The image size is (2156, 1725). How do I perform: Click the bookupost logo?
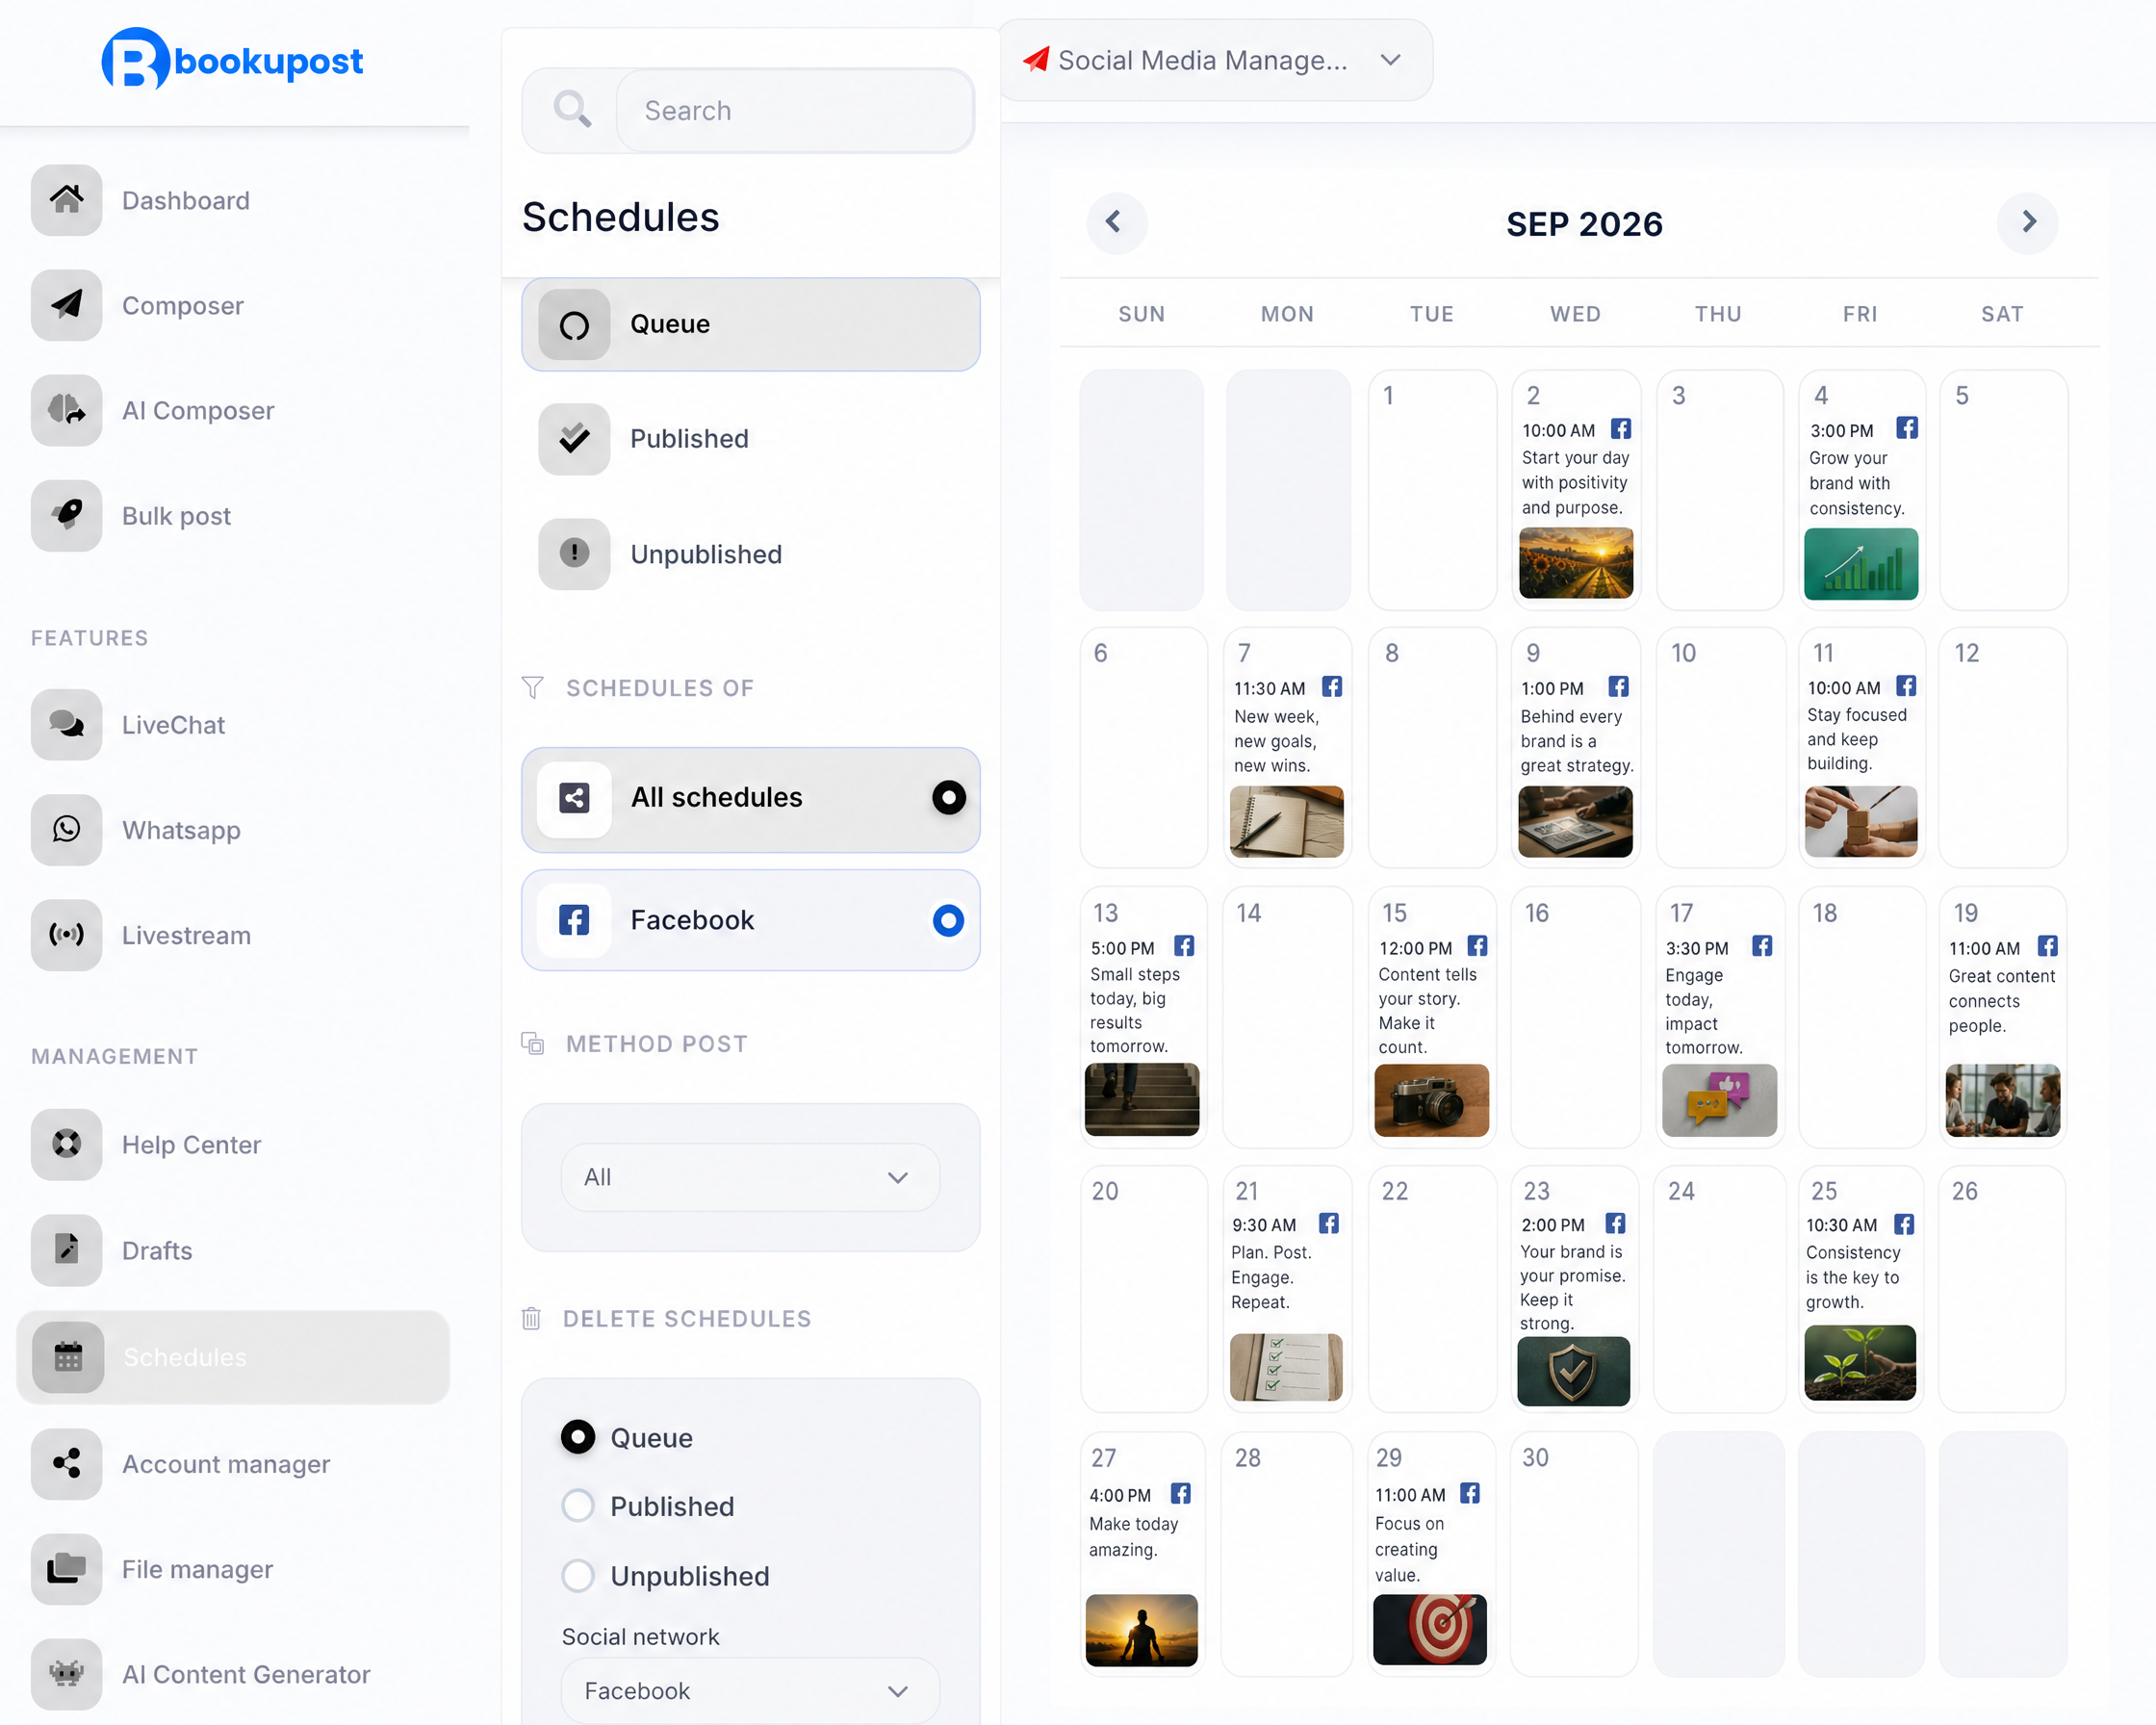click(x=232, y=60)
